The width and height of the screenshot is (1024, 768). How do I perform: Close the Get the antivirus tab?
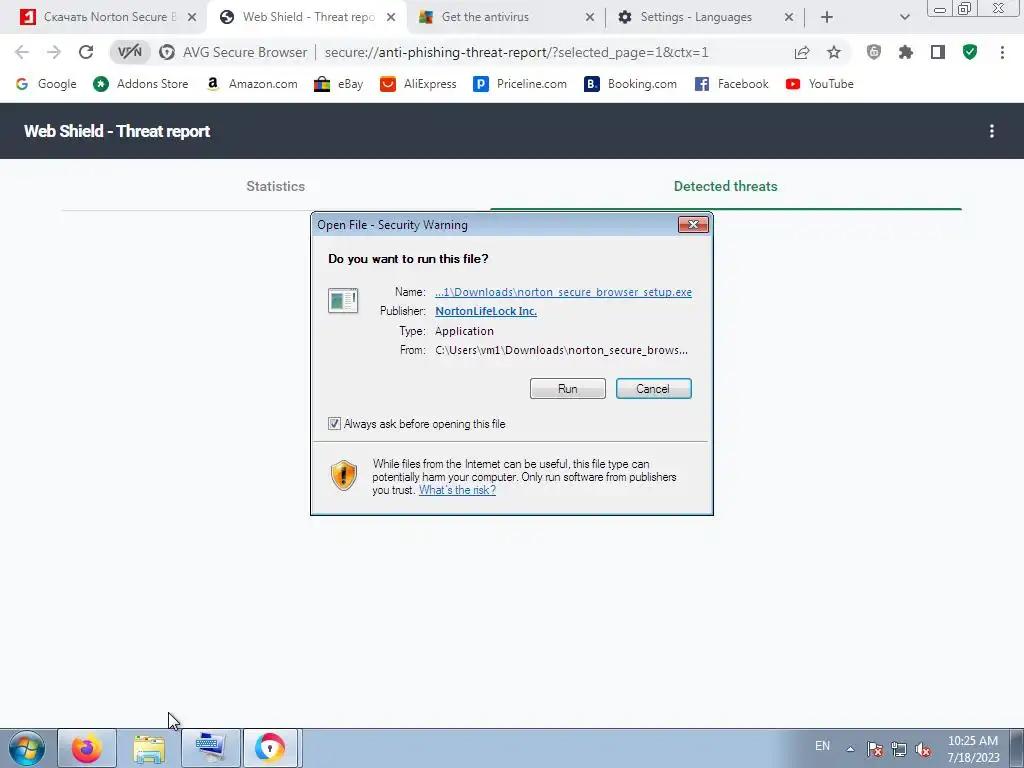590,17
